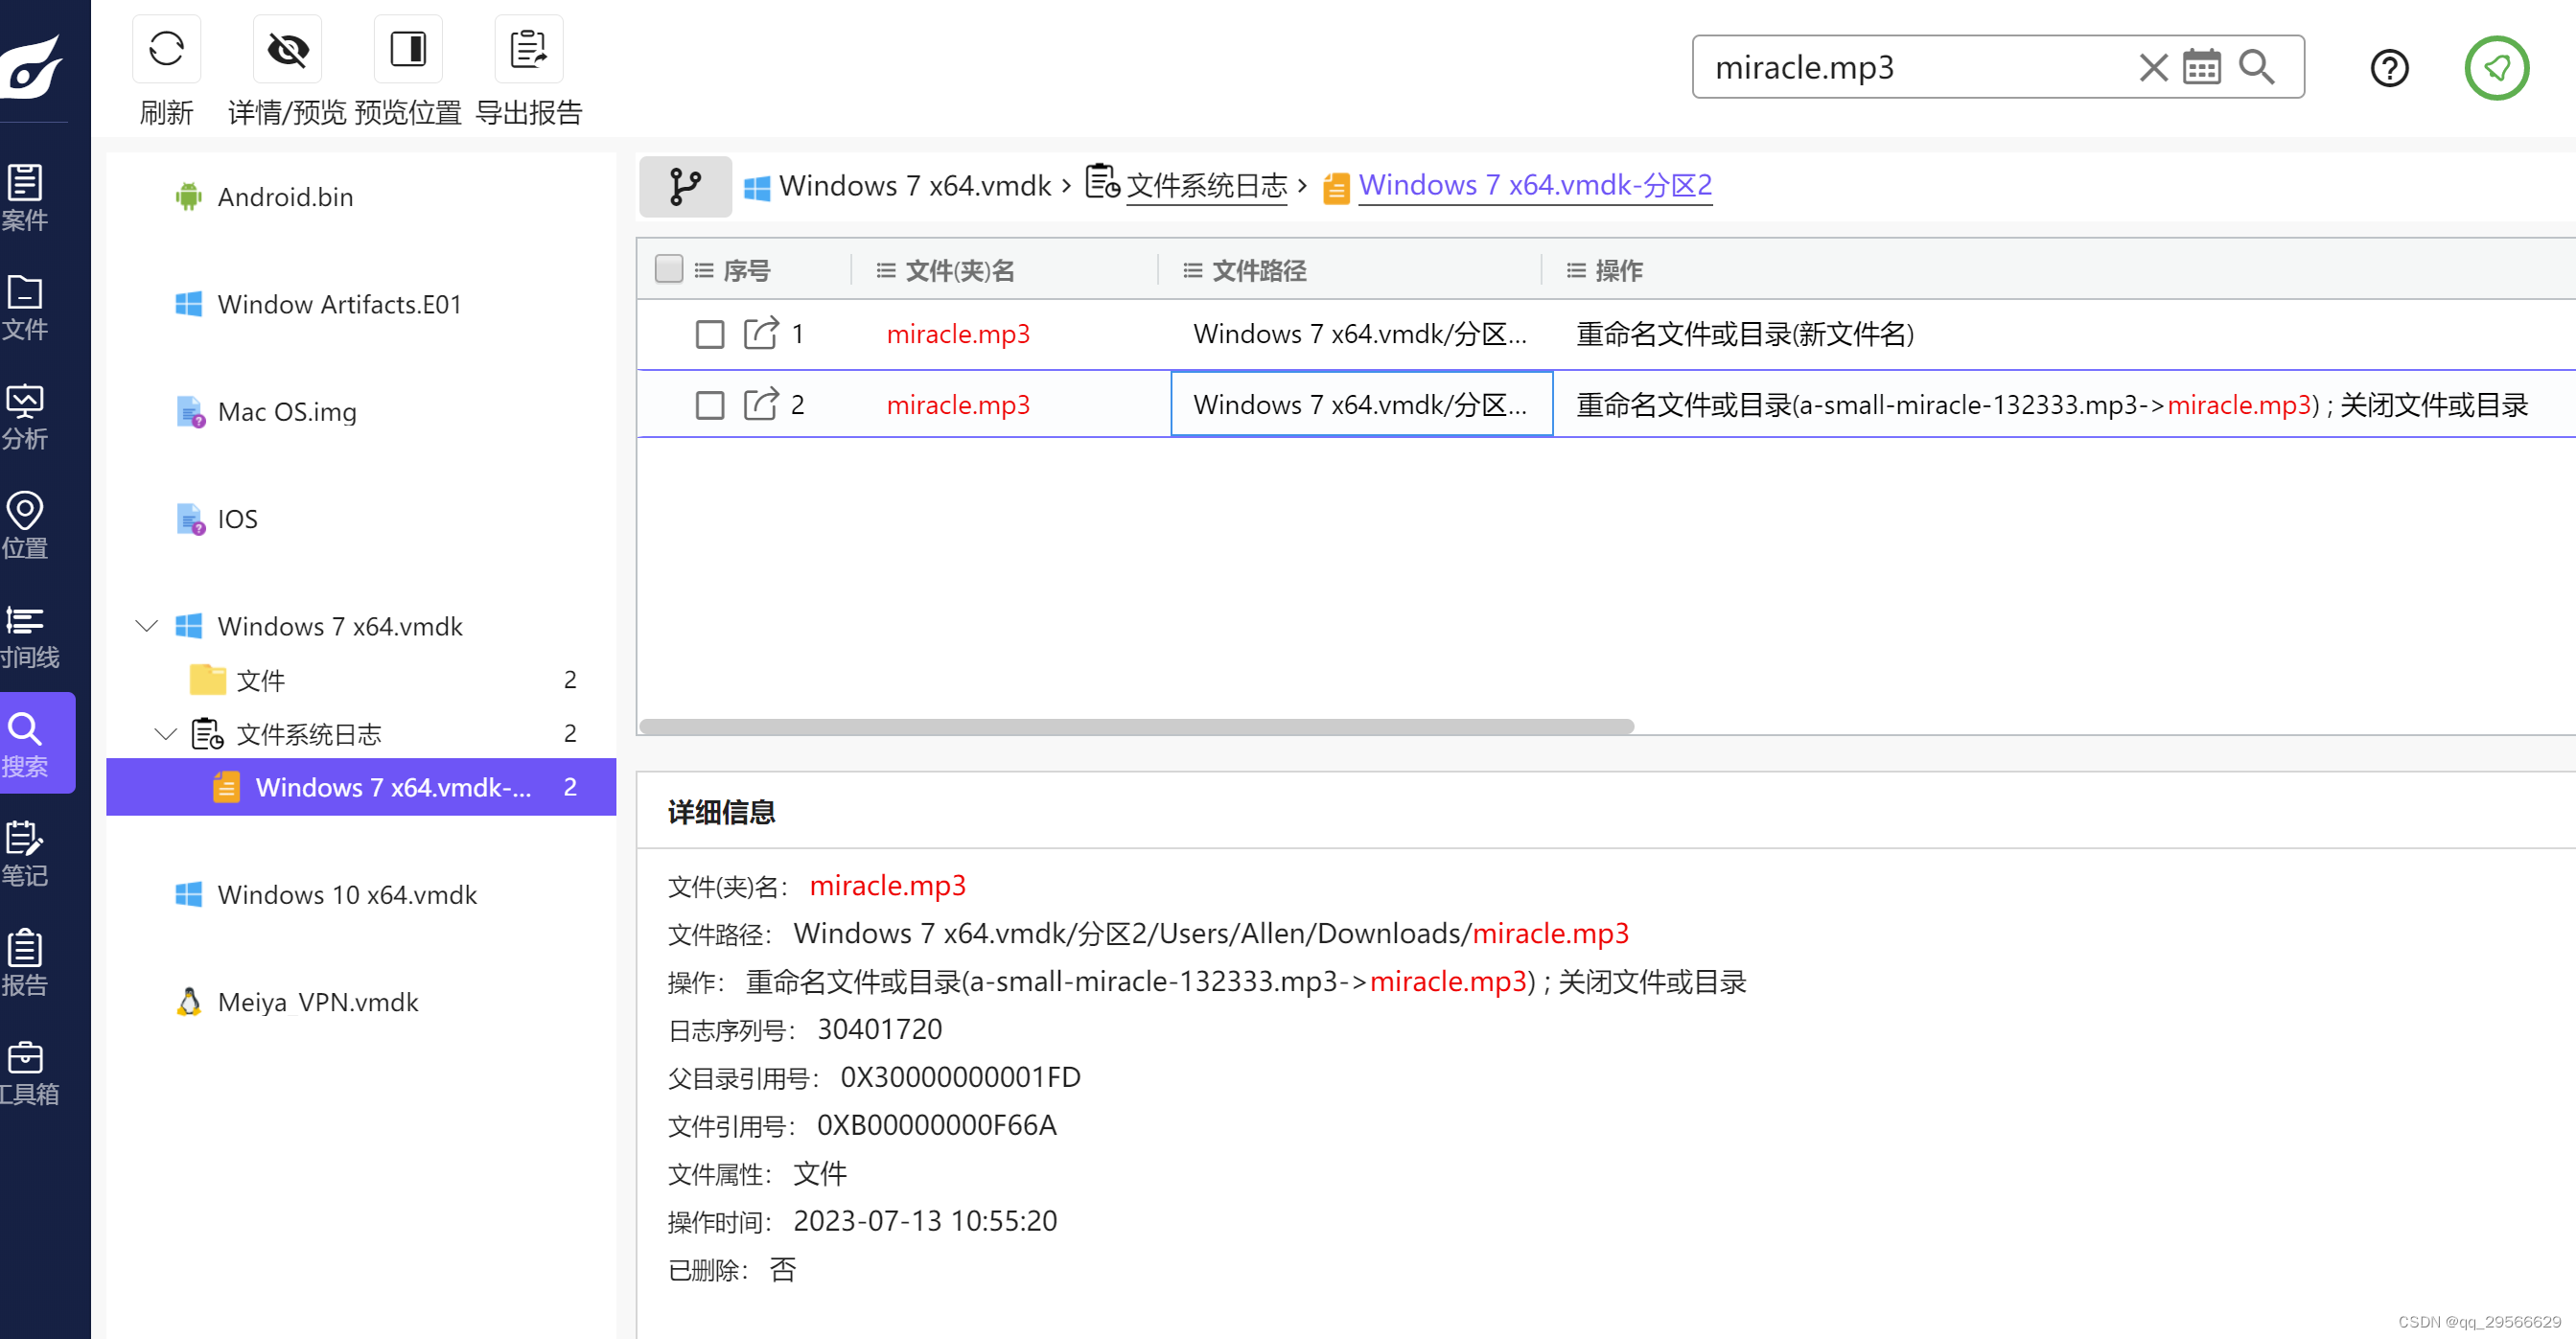Collapse the Windows 7 x64.vmdk tree node
This screenshot has width=2576, height=1339.
pos(147,626)
